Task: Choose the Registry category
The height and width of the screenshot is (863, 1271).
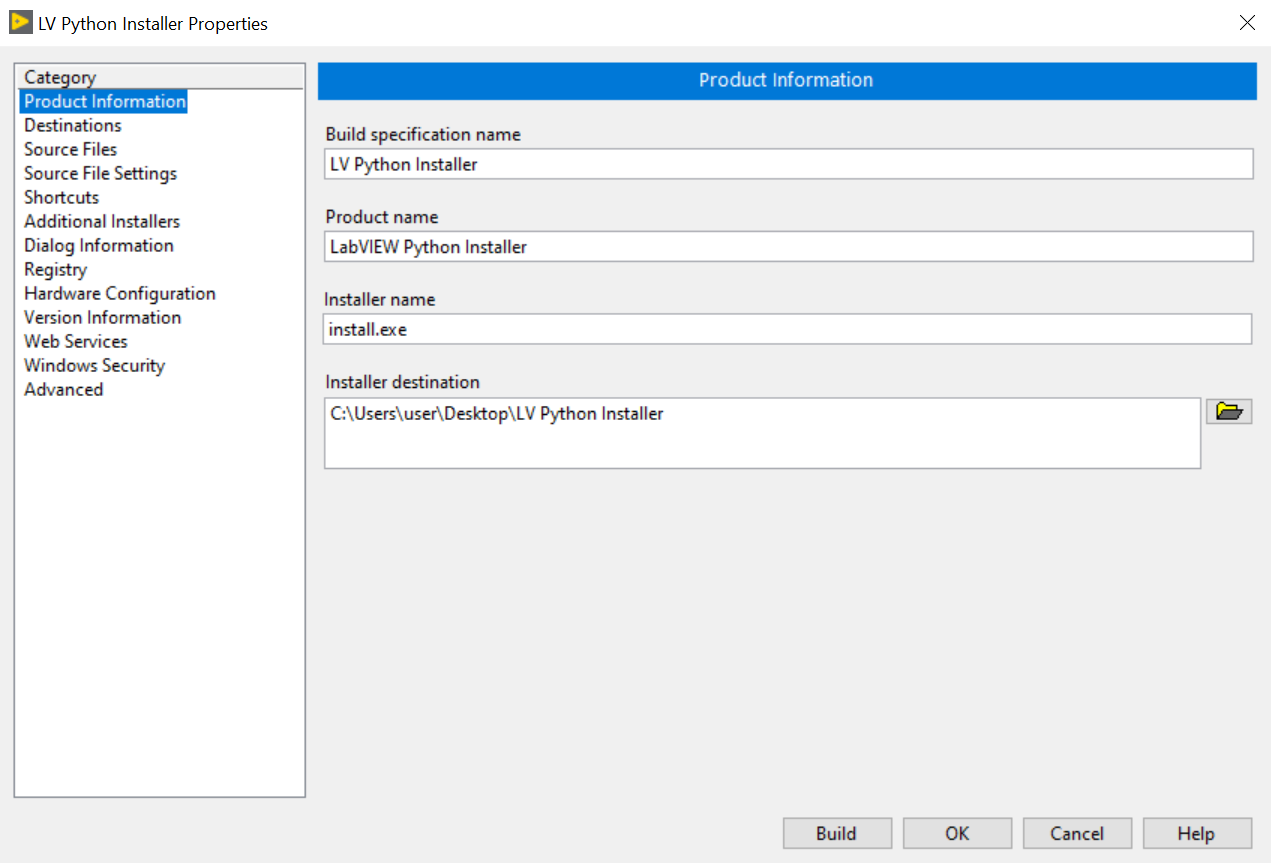Action: click(56, 269)
